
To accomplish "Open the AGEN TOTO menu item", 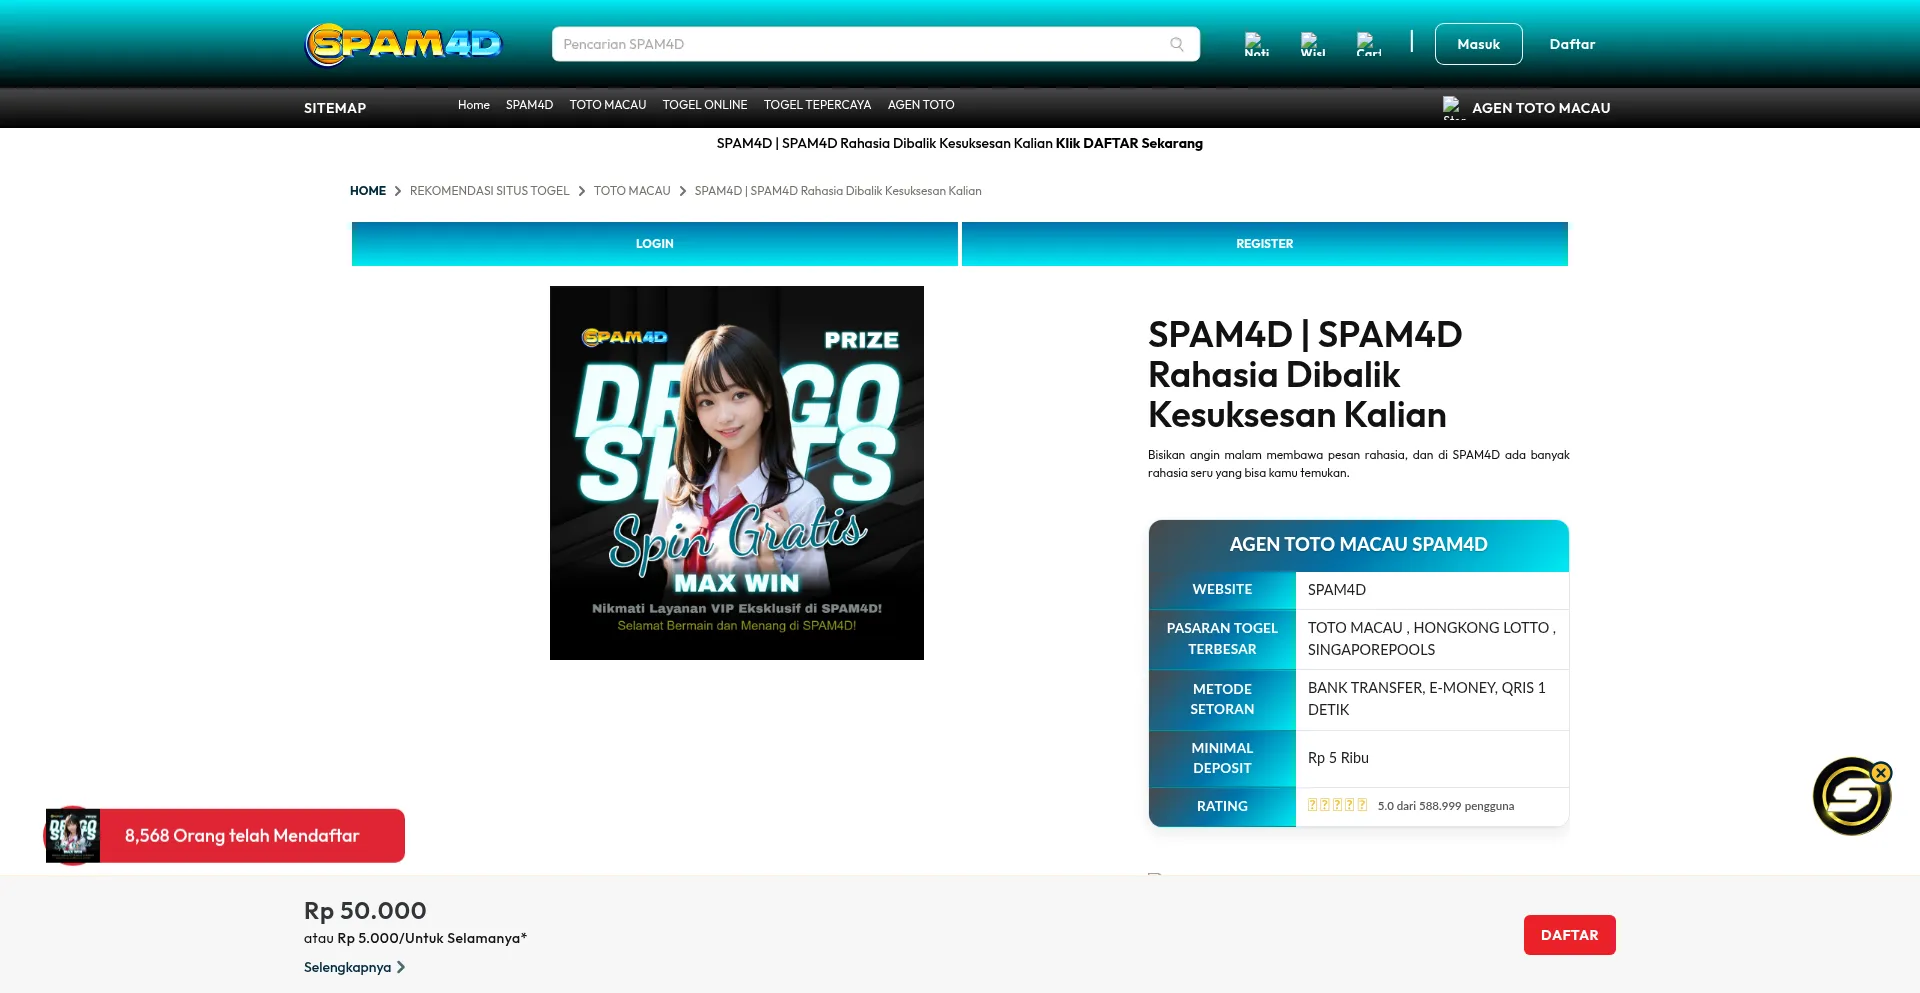I will click(x=921, y=105).
